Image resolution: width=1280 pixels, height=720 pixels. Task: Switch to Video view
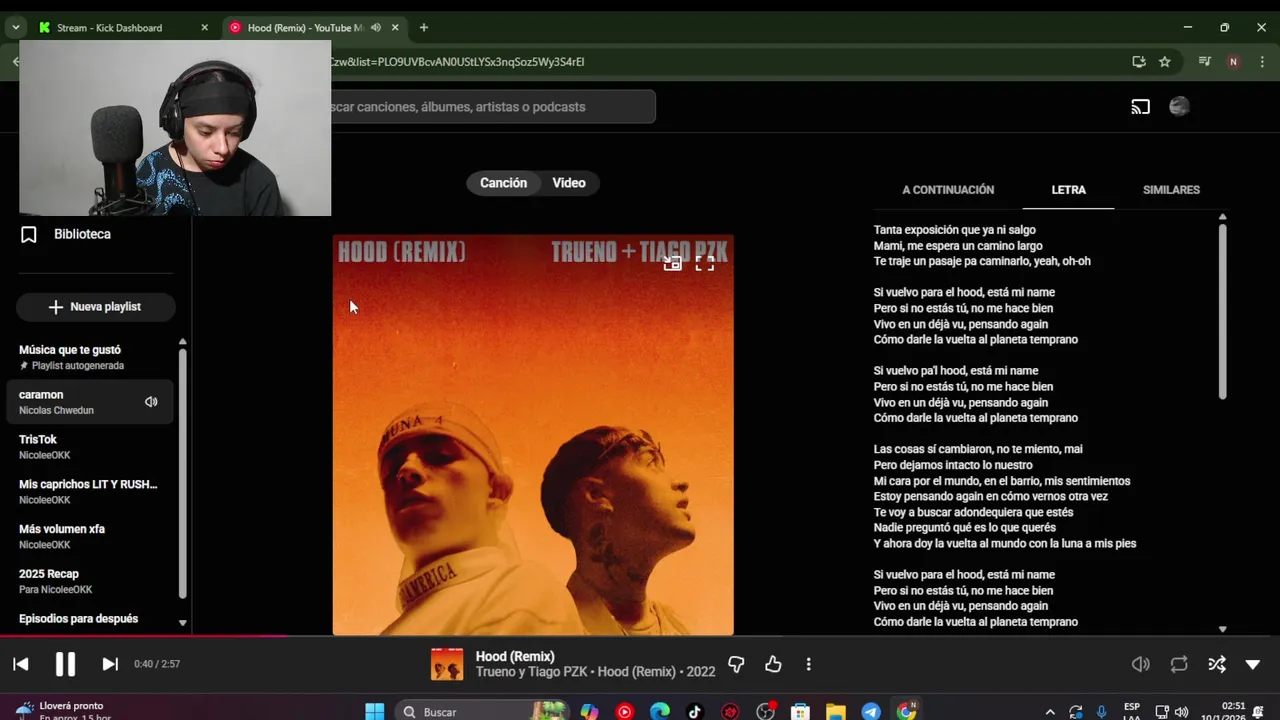[x=569, y=183]
